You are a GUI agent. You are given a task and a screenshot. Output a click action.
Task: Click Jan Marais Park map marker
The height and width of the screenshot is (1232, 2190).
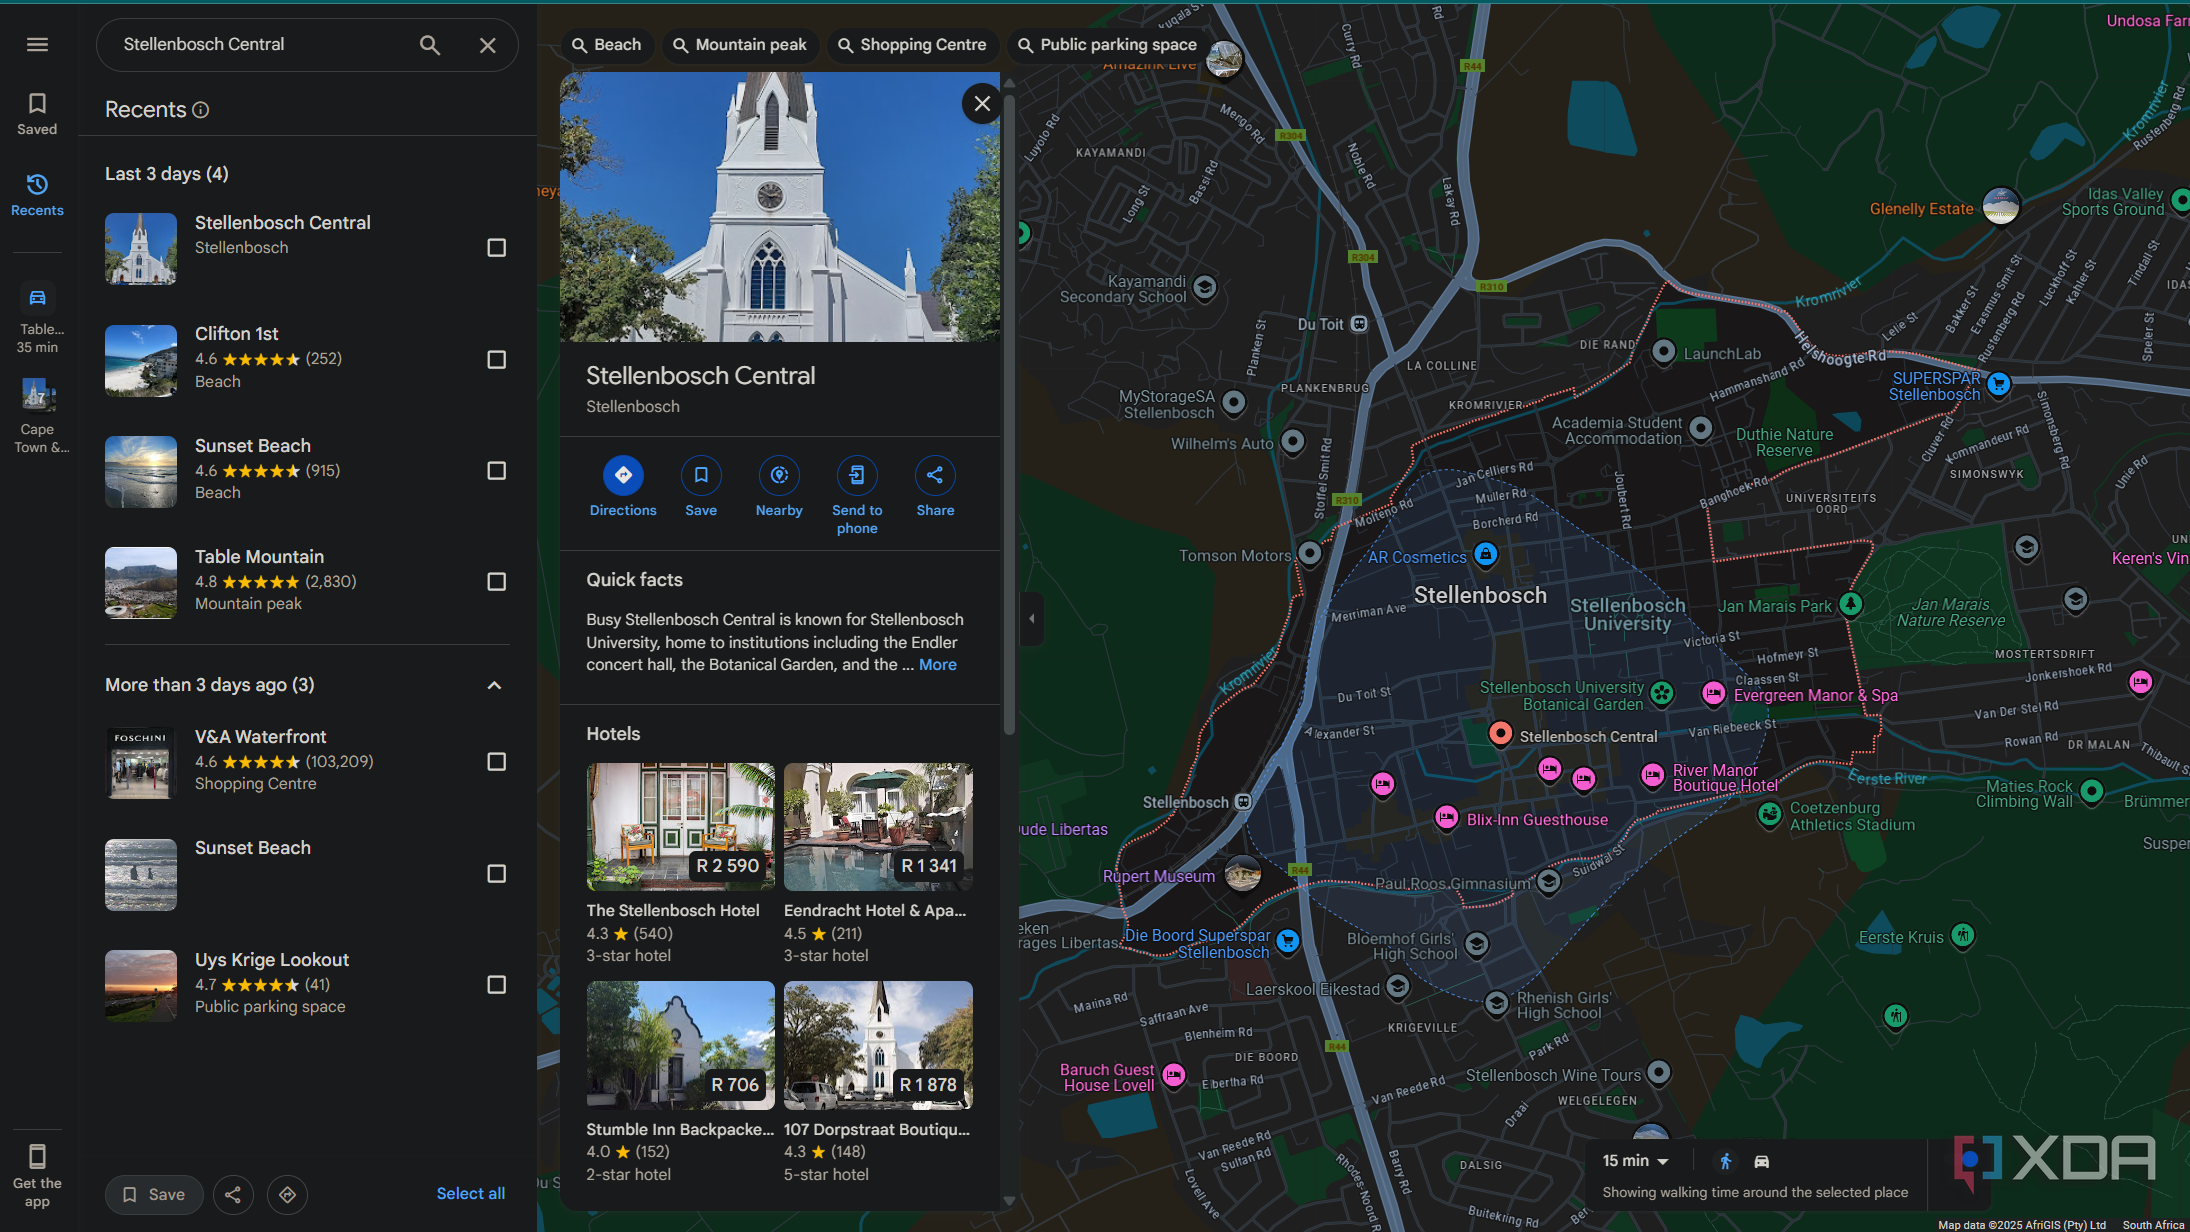[1851, 604]
